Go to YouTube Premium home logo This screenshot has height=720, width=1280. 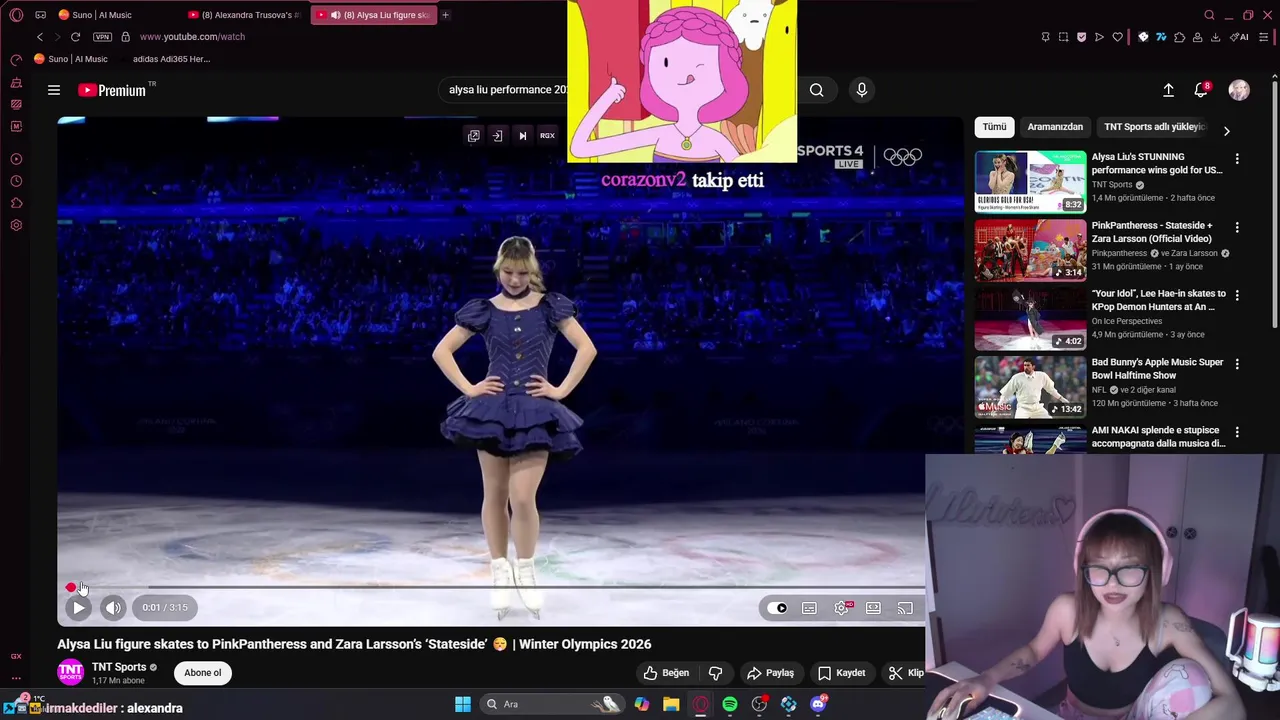pyautogui.click(x=112, y=90)
